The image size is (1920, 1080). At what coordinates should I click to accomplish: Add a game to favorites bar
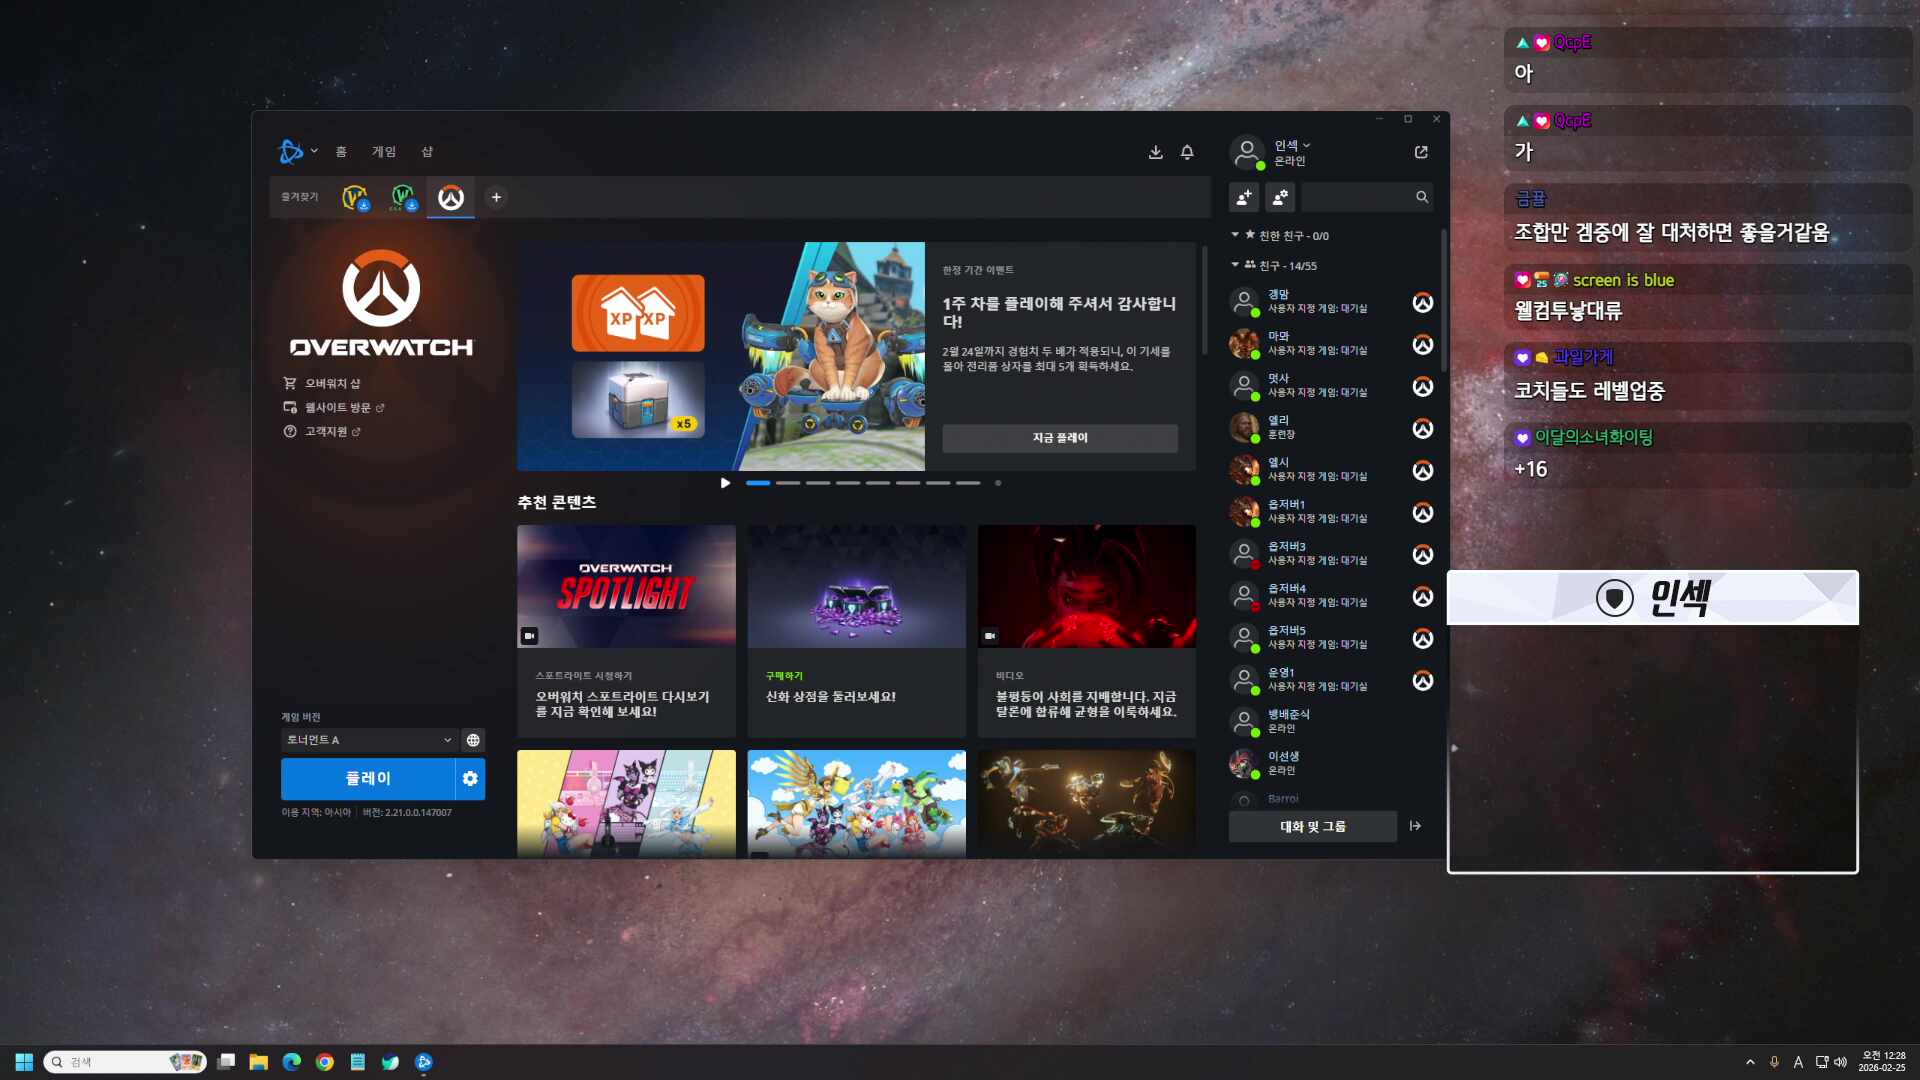pos(496,197)
